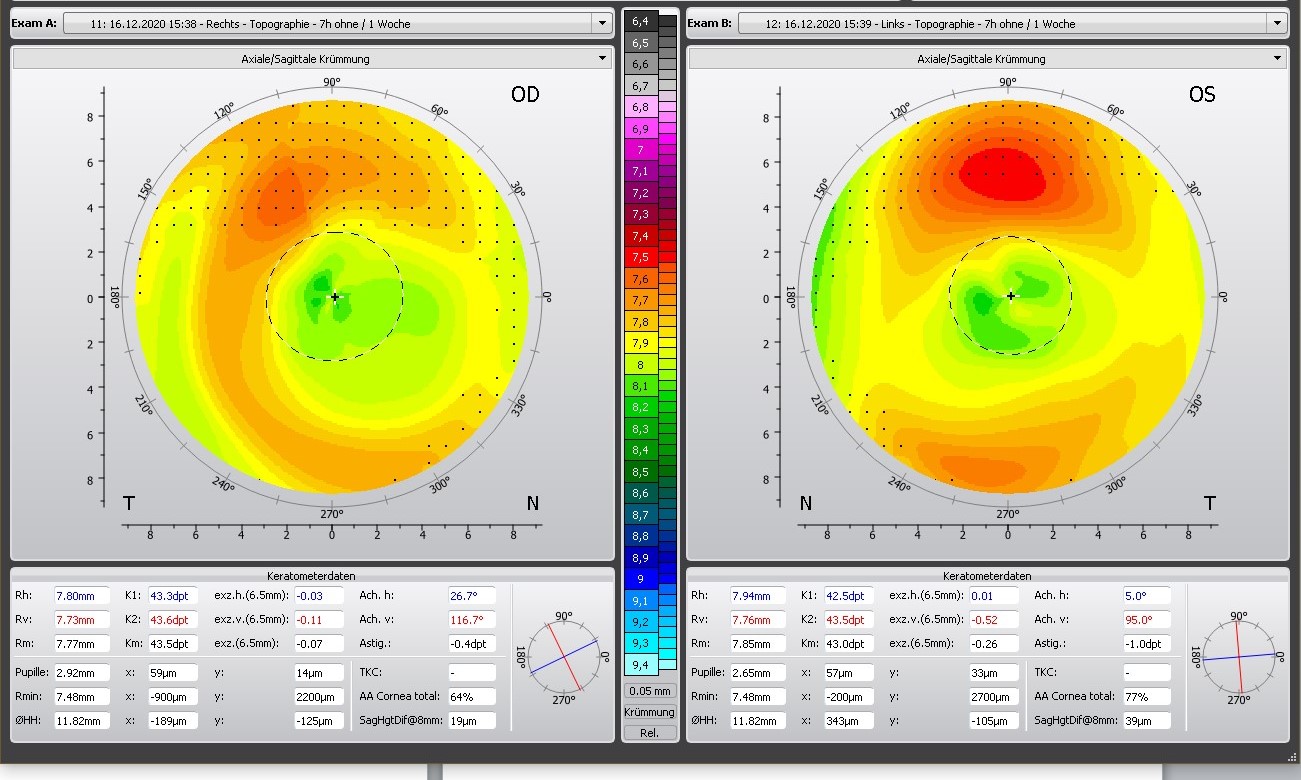Open the Exam B selection dropdown
The width and height of the screenshot is (1301, 780).
(1276, 23)
